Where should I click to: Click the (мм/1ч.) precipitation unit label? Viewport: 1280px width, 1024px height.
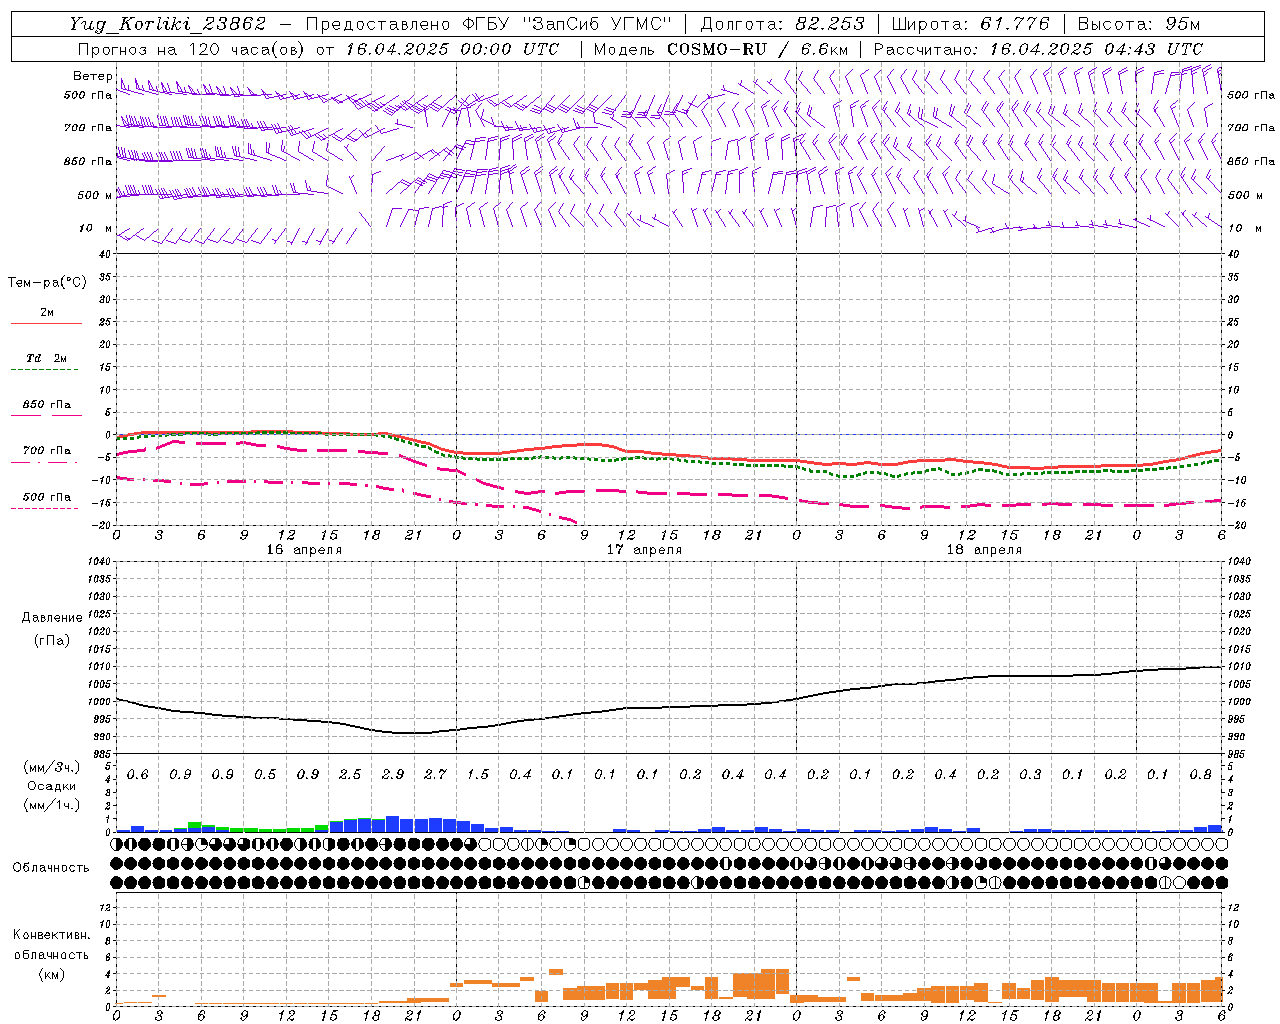[x=52, y=805]
